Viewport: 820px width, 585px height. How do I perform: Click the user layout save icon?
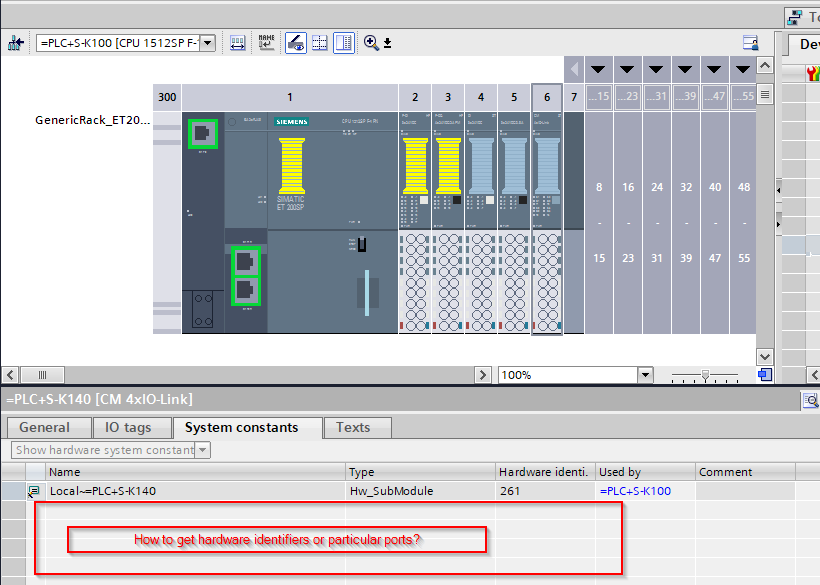[x=750, y=43]
